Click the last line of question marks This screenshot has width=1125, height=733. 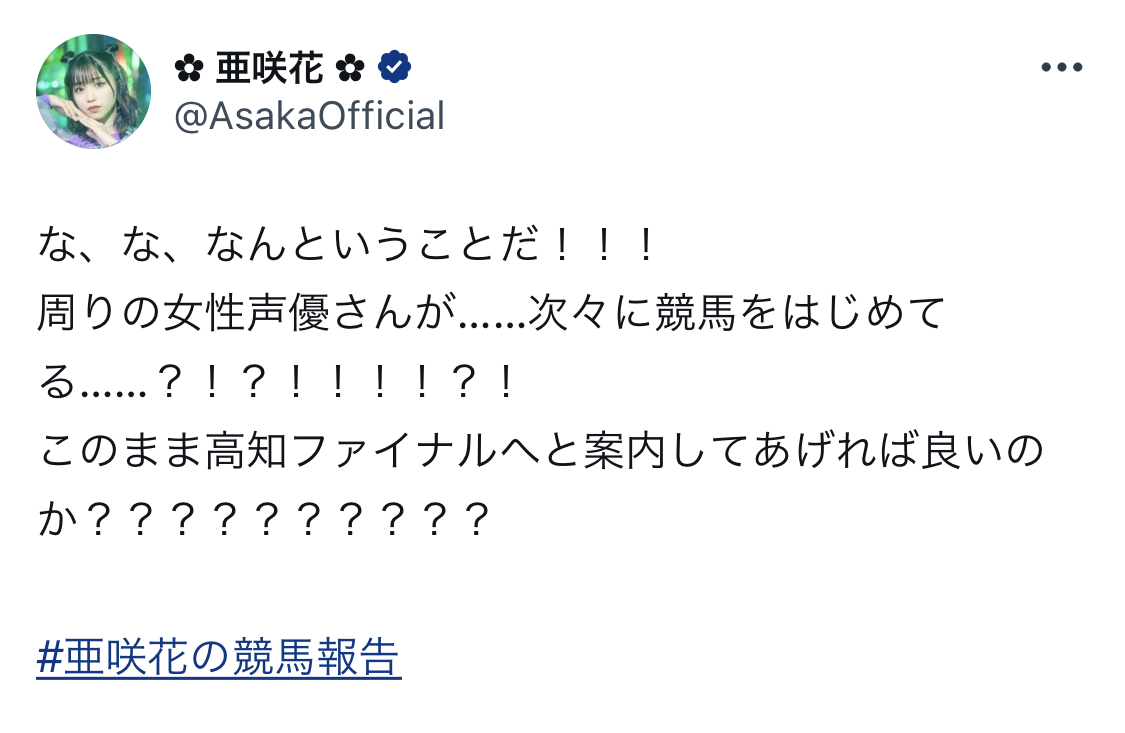pyautogui.click(x=265, y=520)
